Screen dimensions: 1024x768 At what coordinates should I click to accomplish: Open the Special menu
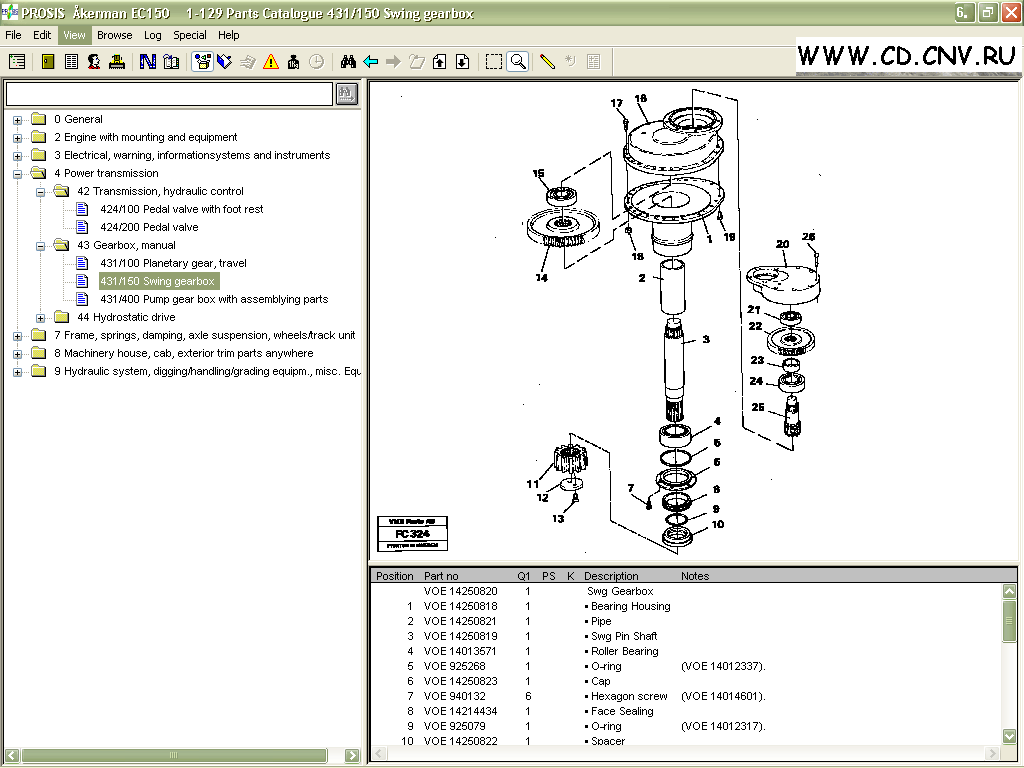click(189, 35)
